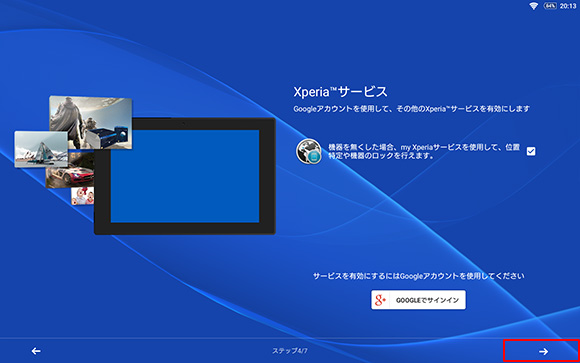Tap the Wi-Fi status icon

533,6
